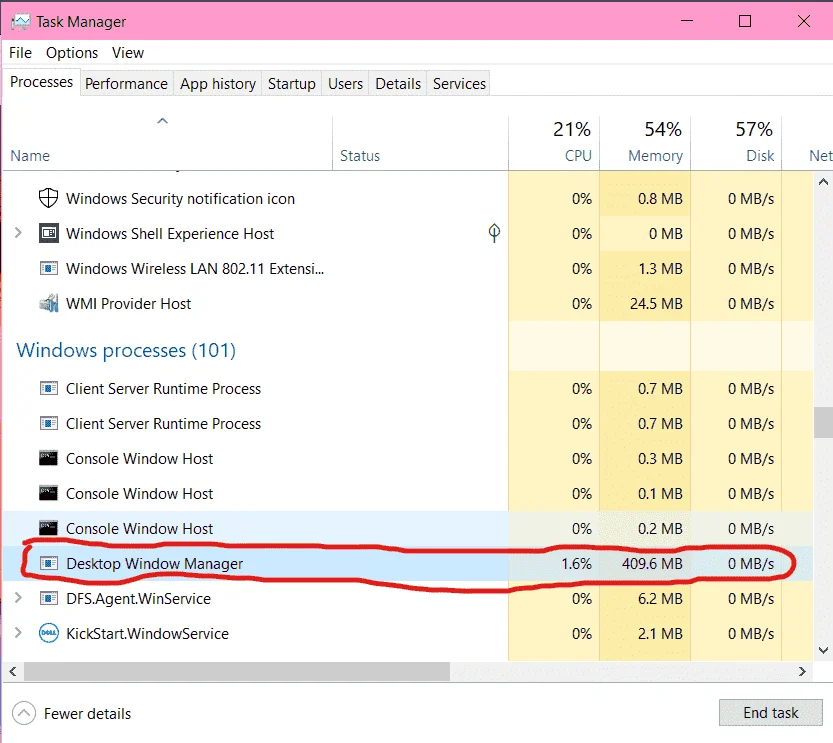Viewport: 833px width, 743px height.
Task: Click the icon of the highlighted Console Window Host
Action: 48,528
